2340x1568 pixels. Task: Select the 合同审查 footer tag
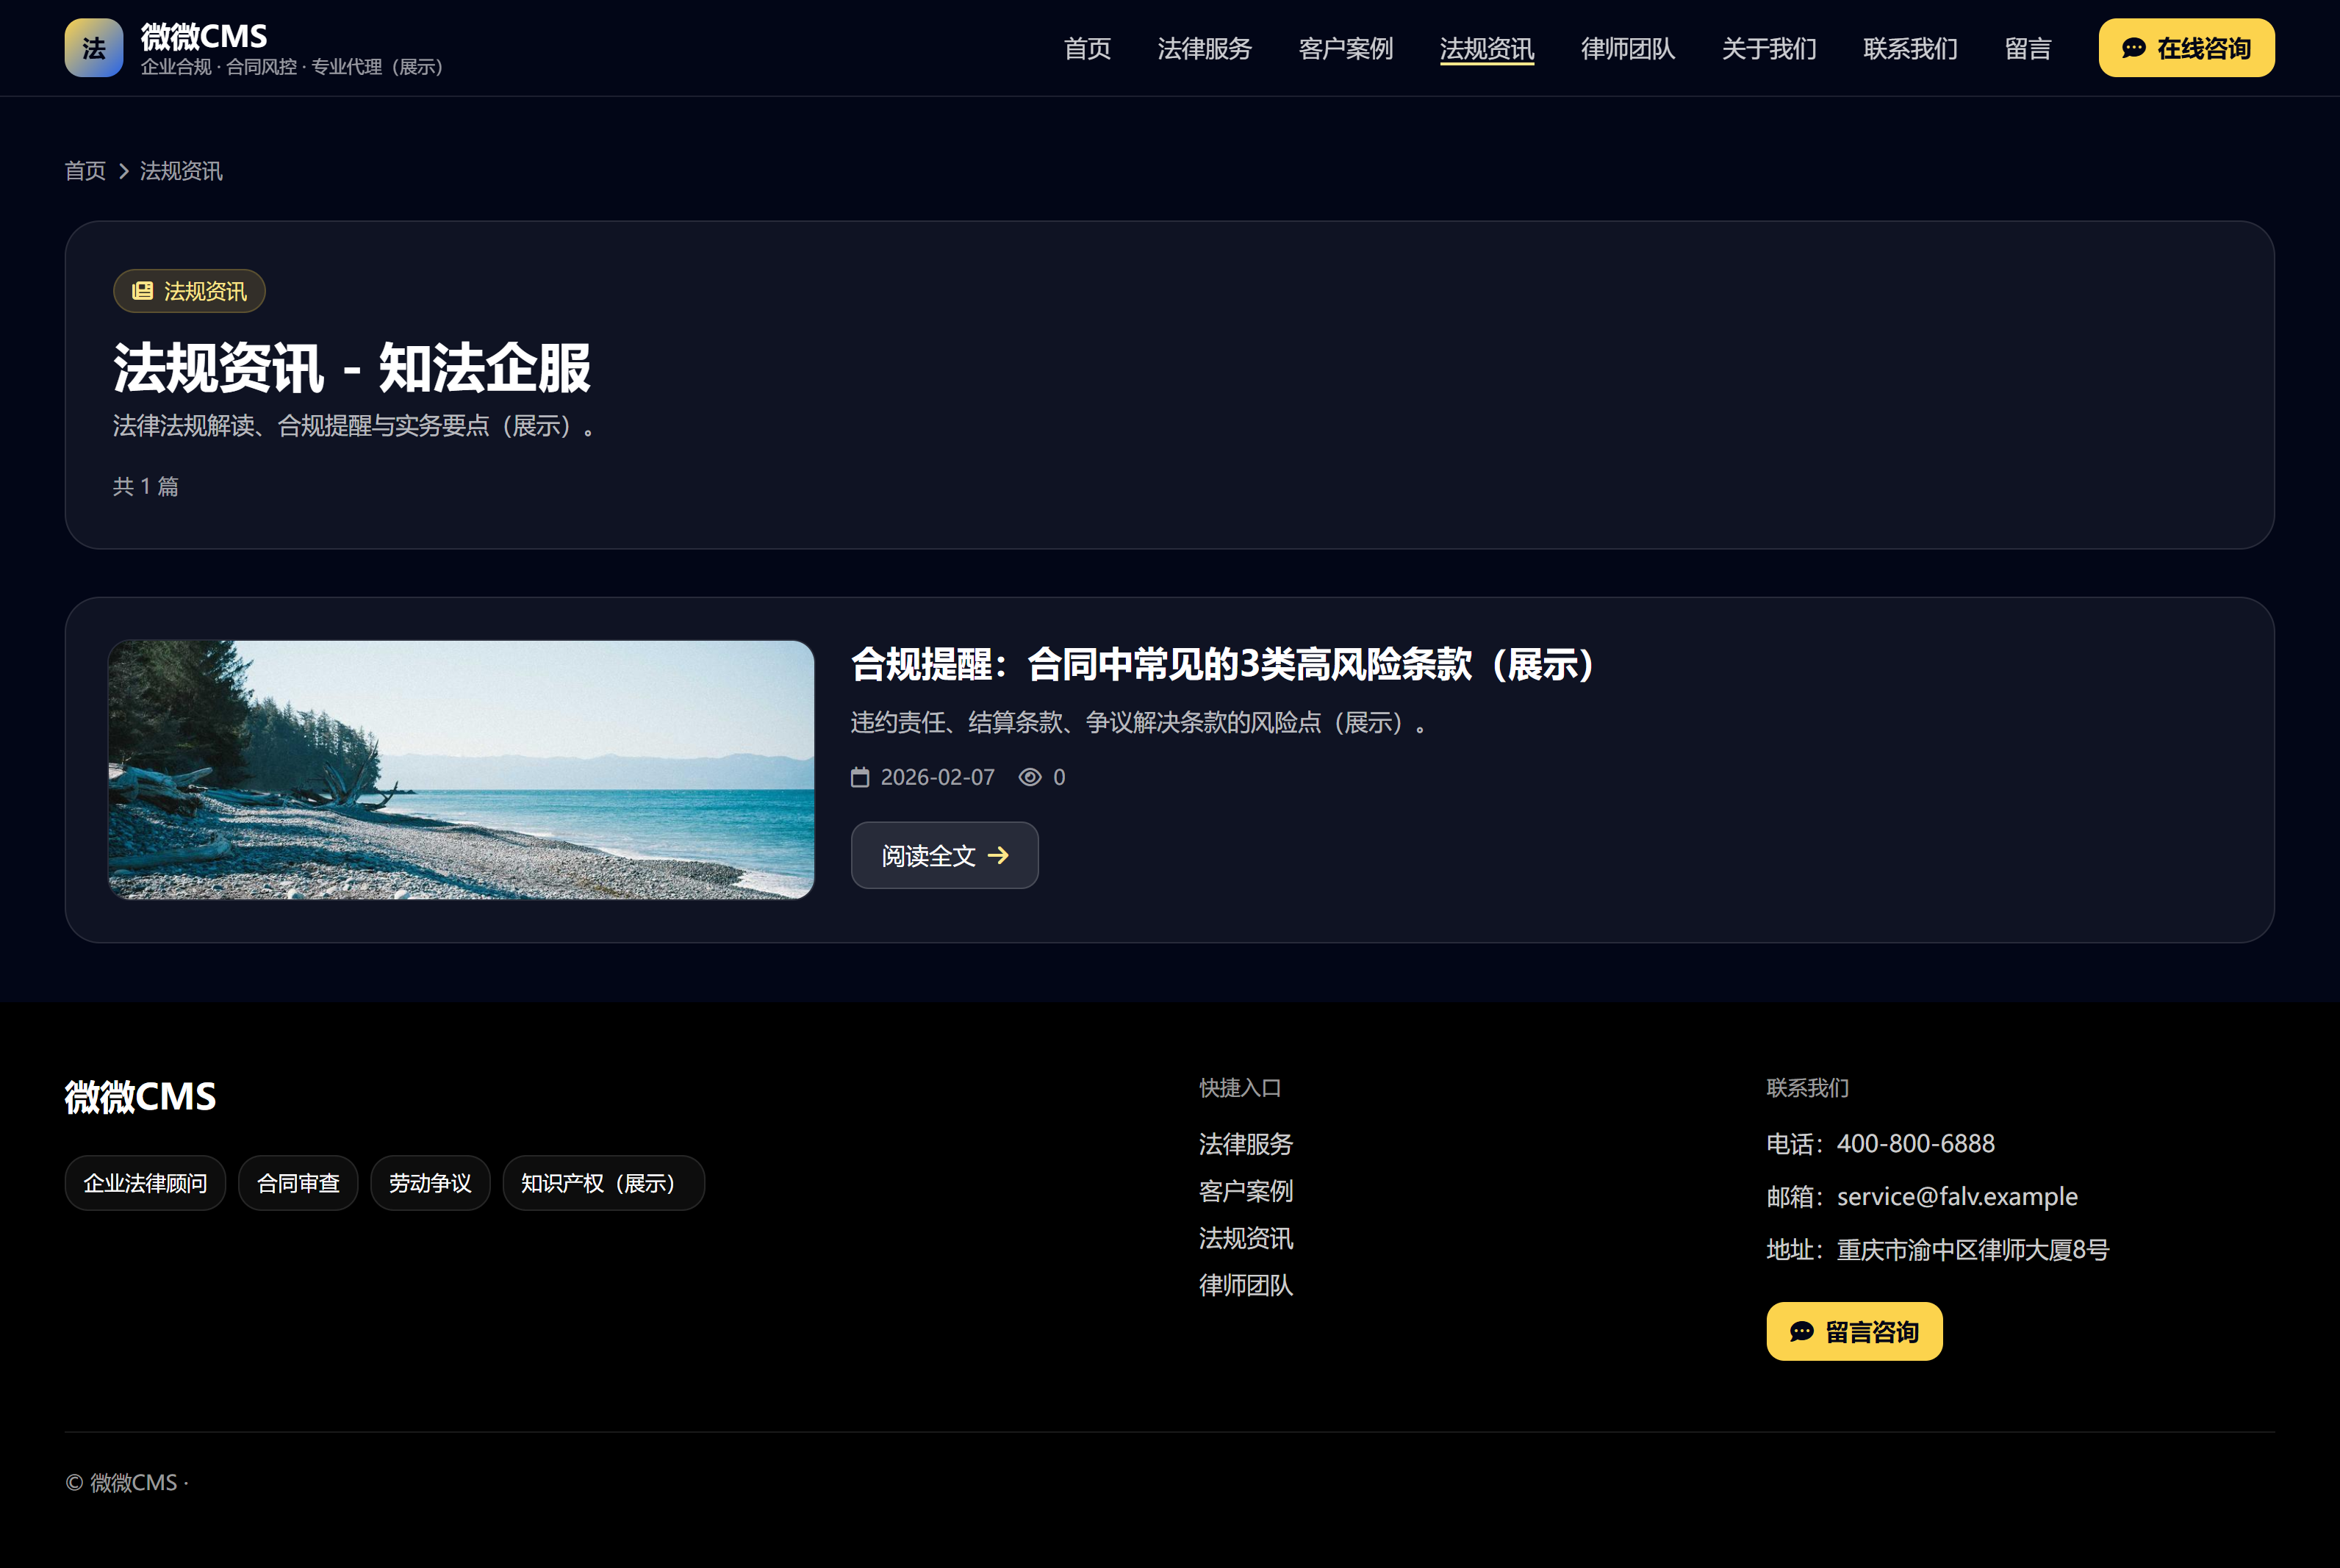point(298,1183)
